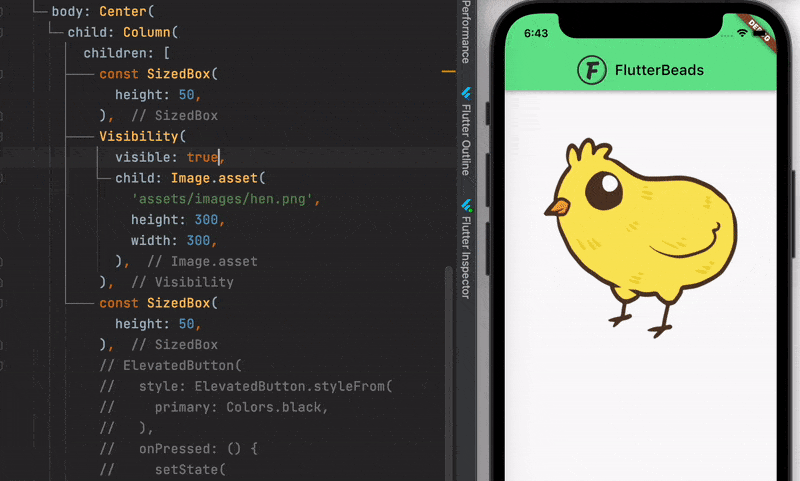Click the 'Visibility(' widget line
Viewport: 800px width, 481px height.
[x=142, y=136]
